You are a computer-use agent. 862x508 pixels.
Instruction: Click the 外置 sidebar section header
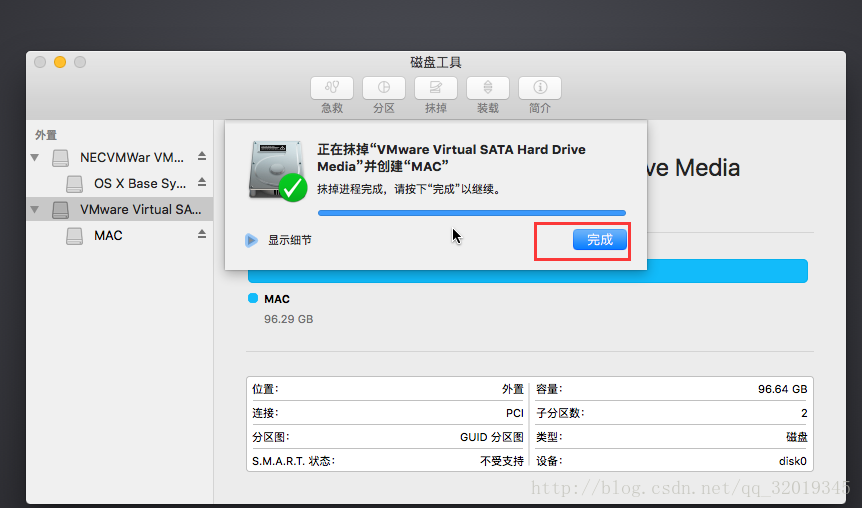click(x=46, y=135)
